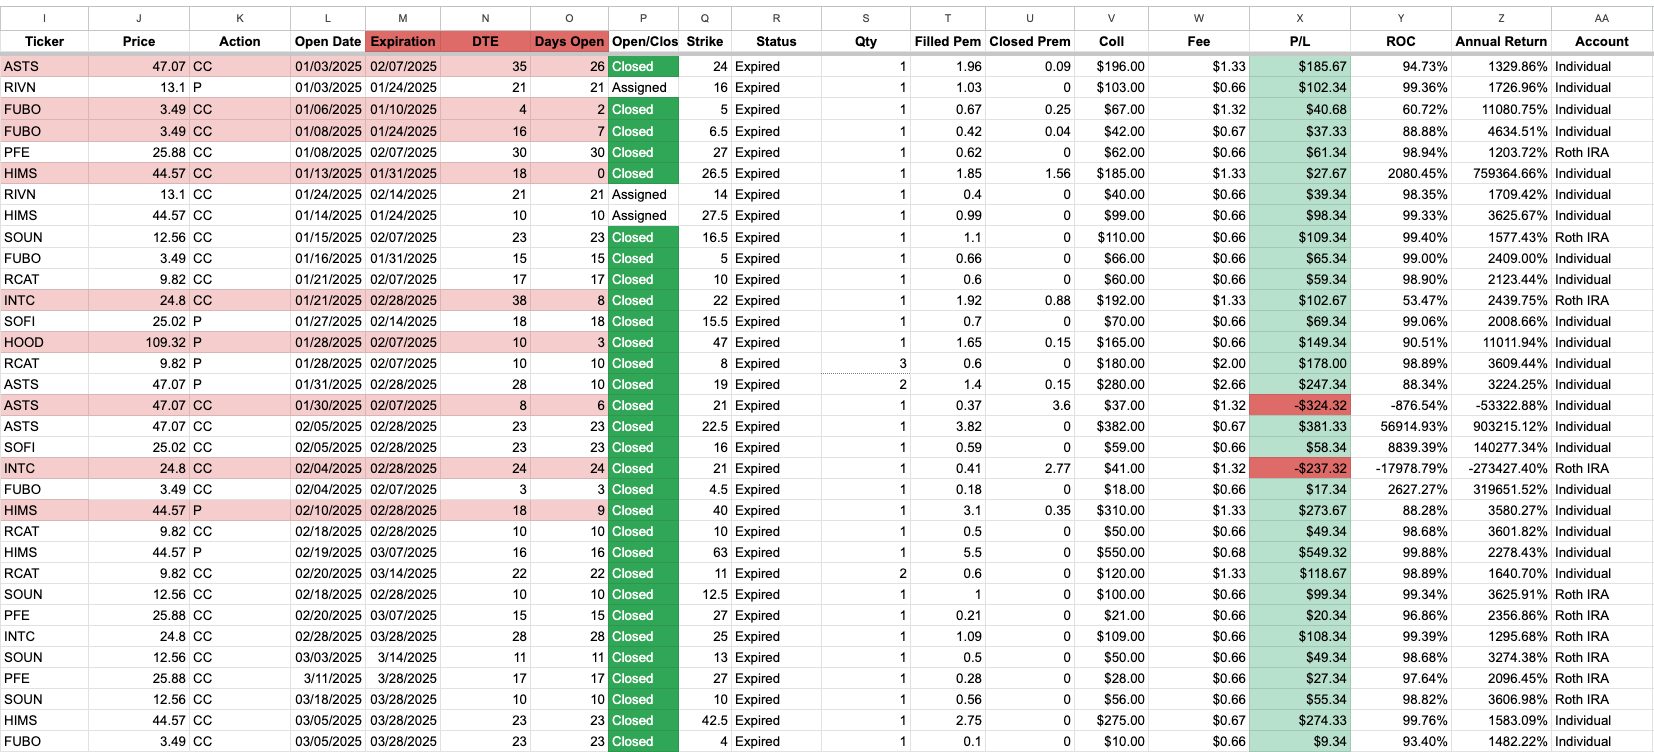Viewport: 1654px width, 752px height.
Task: Click the Annual Return cell 759364.66%
Action: click(x=1500, y=173)
